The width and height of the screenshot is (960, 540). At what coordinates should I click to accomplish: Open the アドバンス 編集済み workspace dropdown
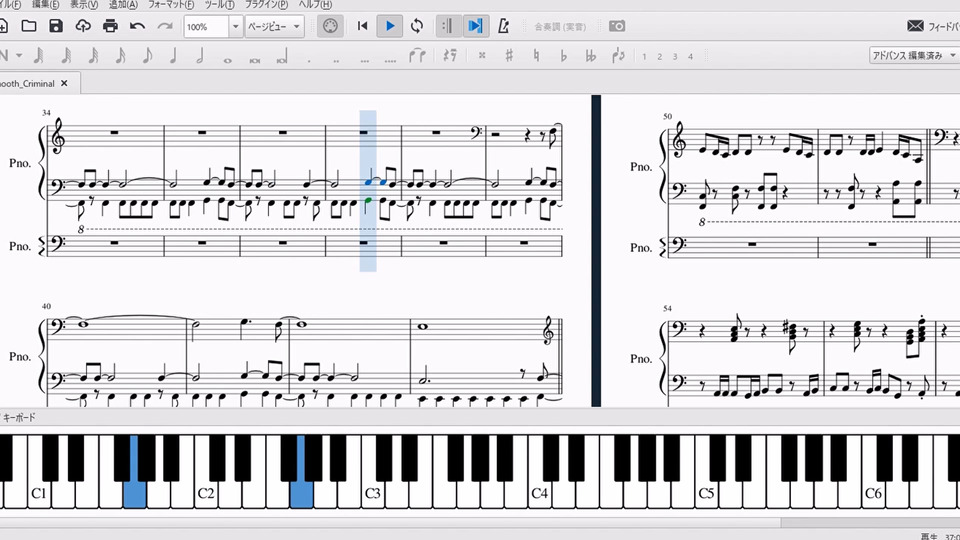click(x=915, y=55)
